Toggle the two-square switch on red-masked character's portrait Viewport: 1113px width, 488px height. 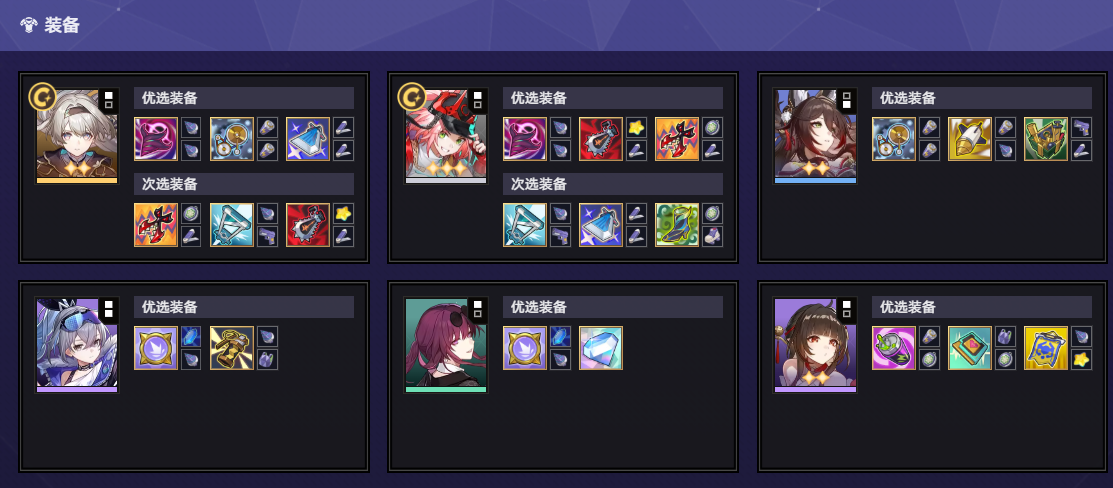[478, 99]
